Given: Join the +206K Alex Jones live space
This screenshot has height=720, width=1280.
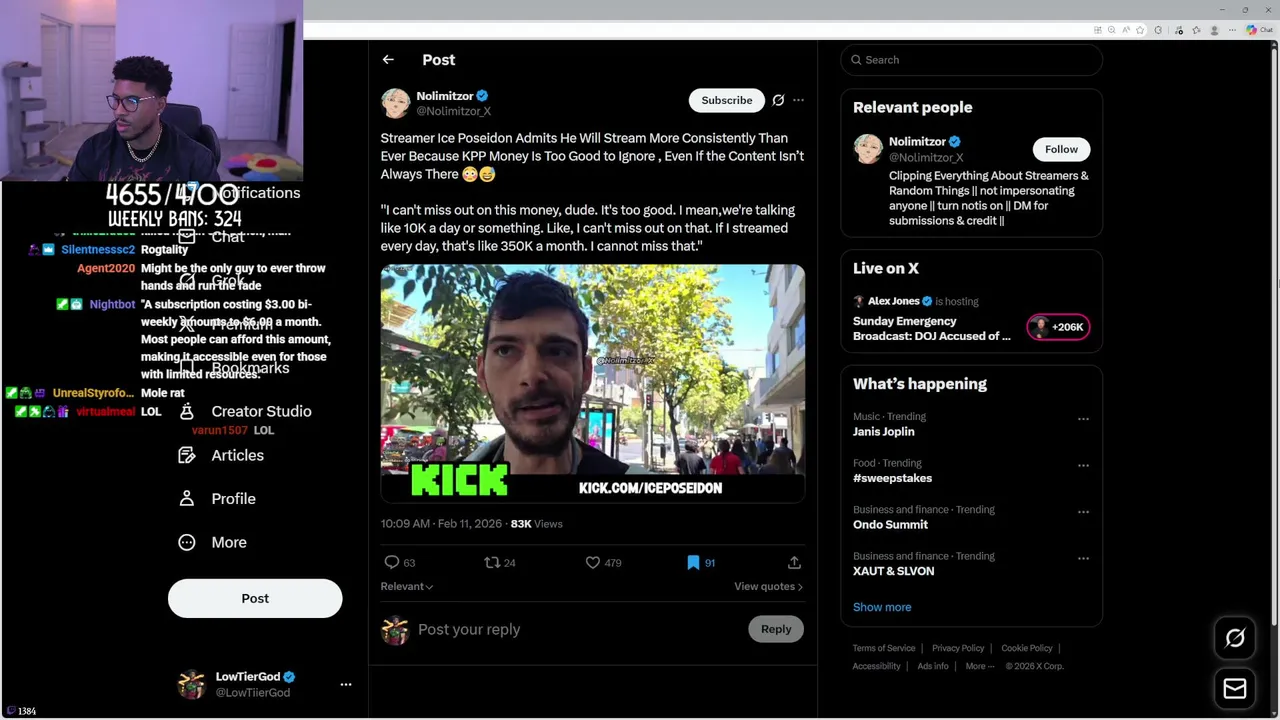Looking at the screenshot, I should click(x=1058, y=327).
